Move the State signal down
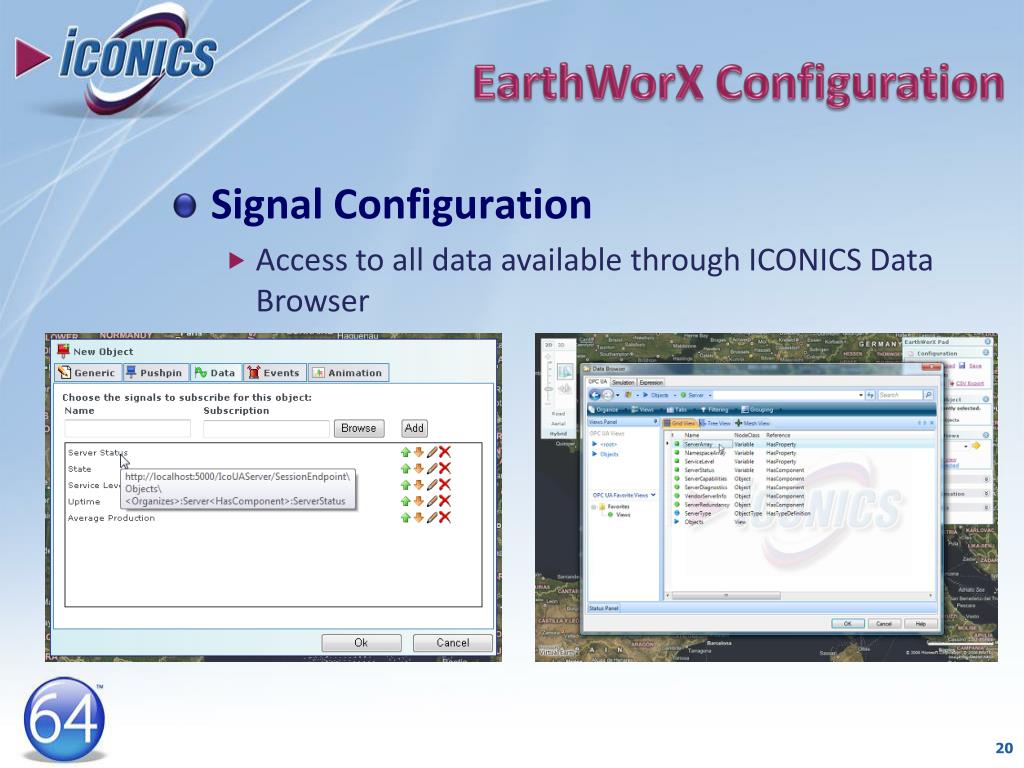The image size is (1024, 768). pyautogui.click(x=419, y=468)
